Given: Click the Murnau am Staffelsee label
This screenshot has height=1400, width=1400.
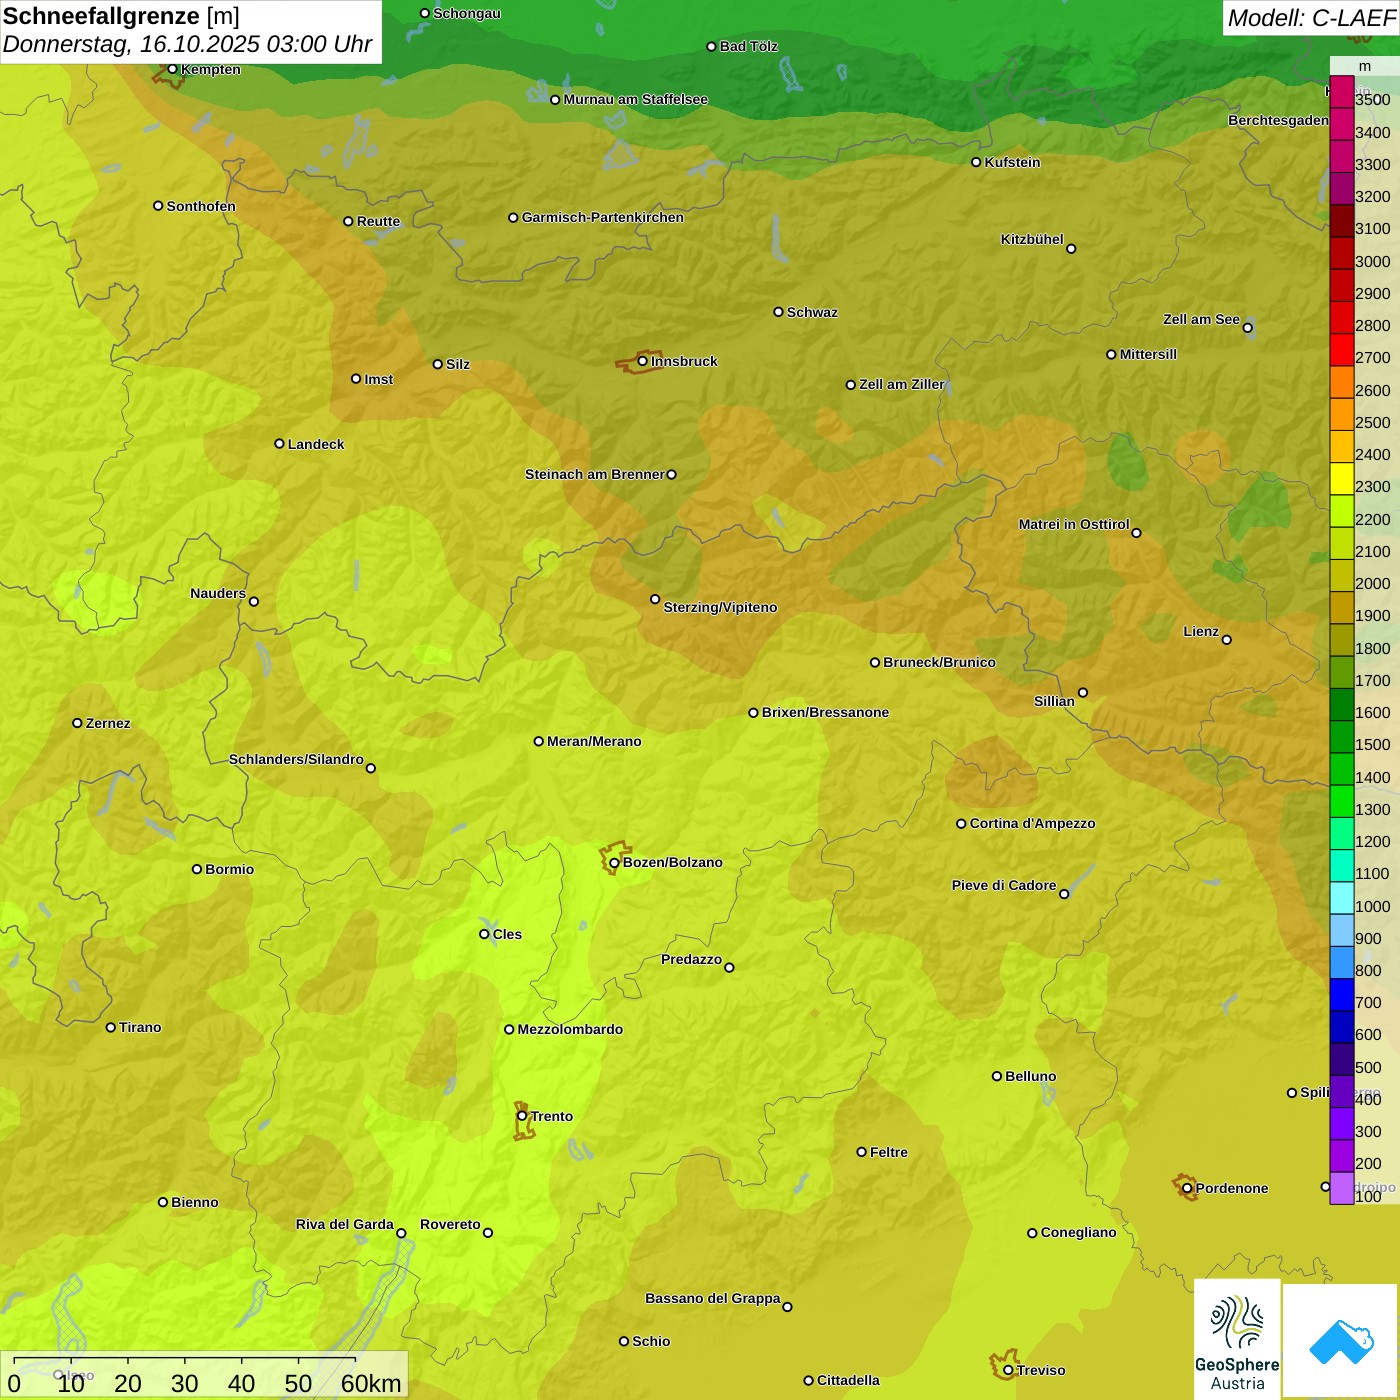Looking at the screenshot, I should click(x=635, y=99).
